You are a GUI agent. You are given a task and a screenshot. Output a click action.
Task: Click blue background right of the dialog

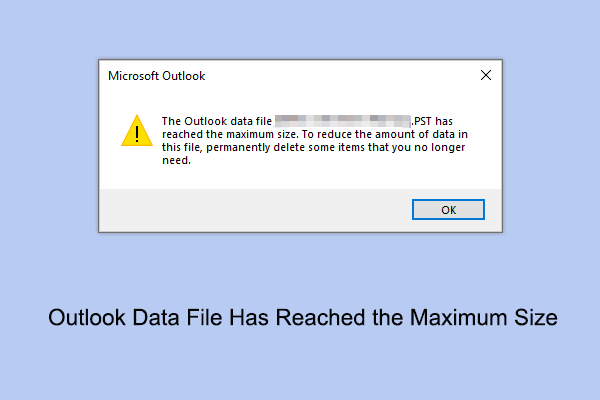tap(552, 150)
